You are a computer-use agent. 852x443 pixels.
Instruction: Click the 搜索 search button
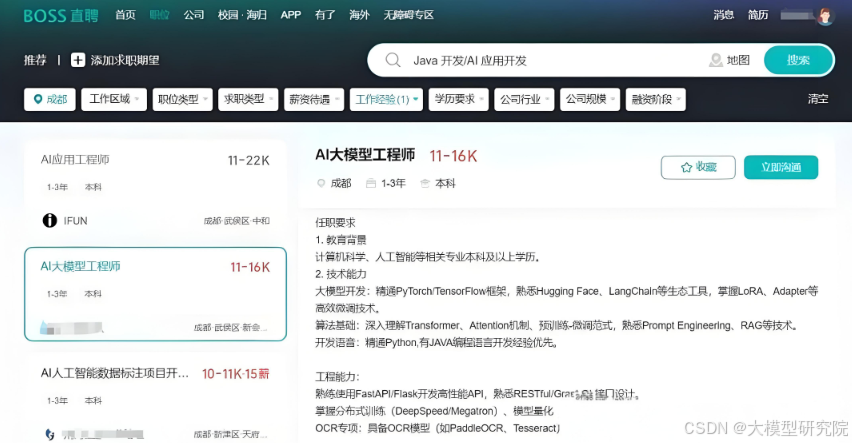click(x=798, y=60)
